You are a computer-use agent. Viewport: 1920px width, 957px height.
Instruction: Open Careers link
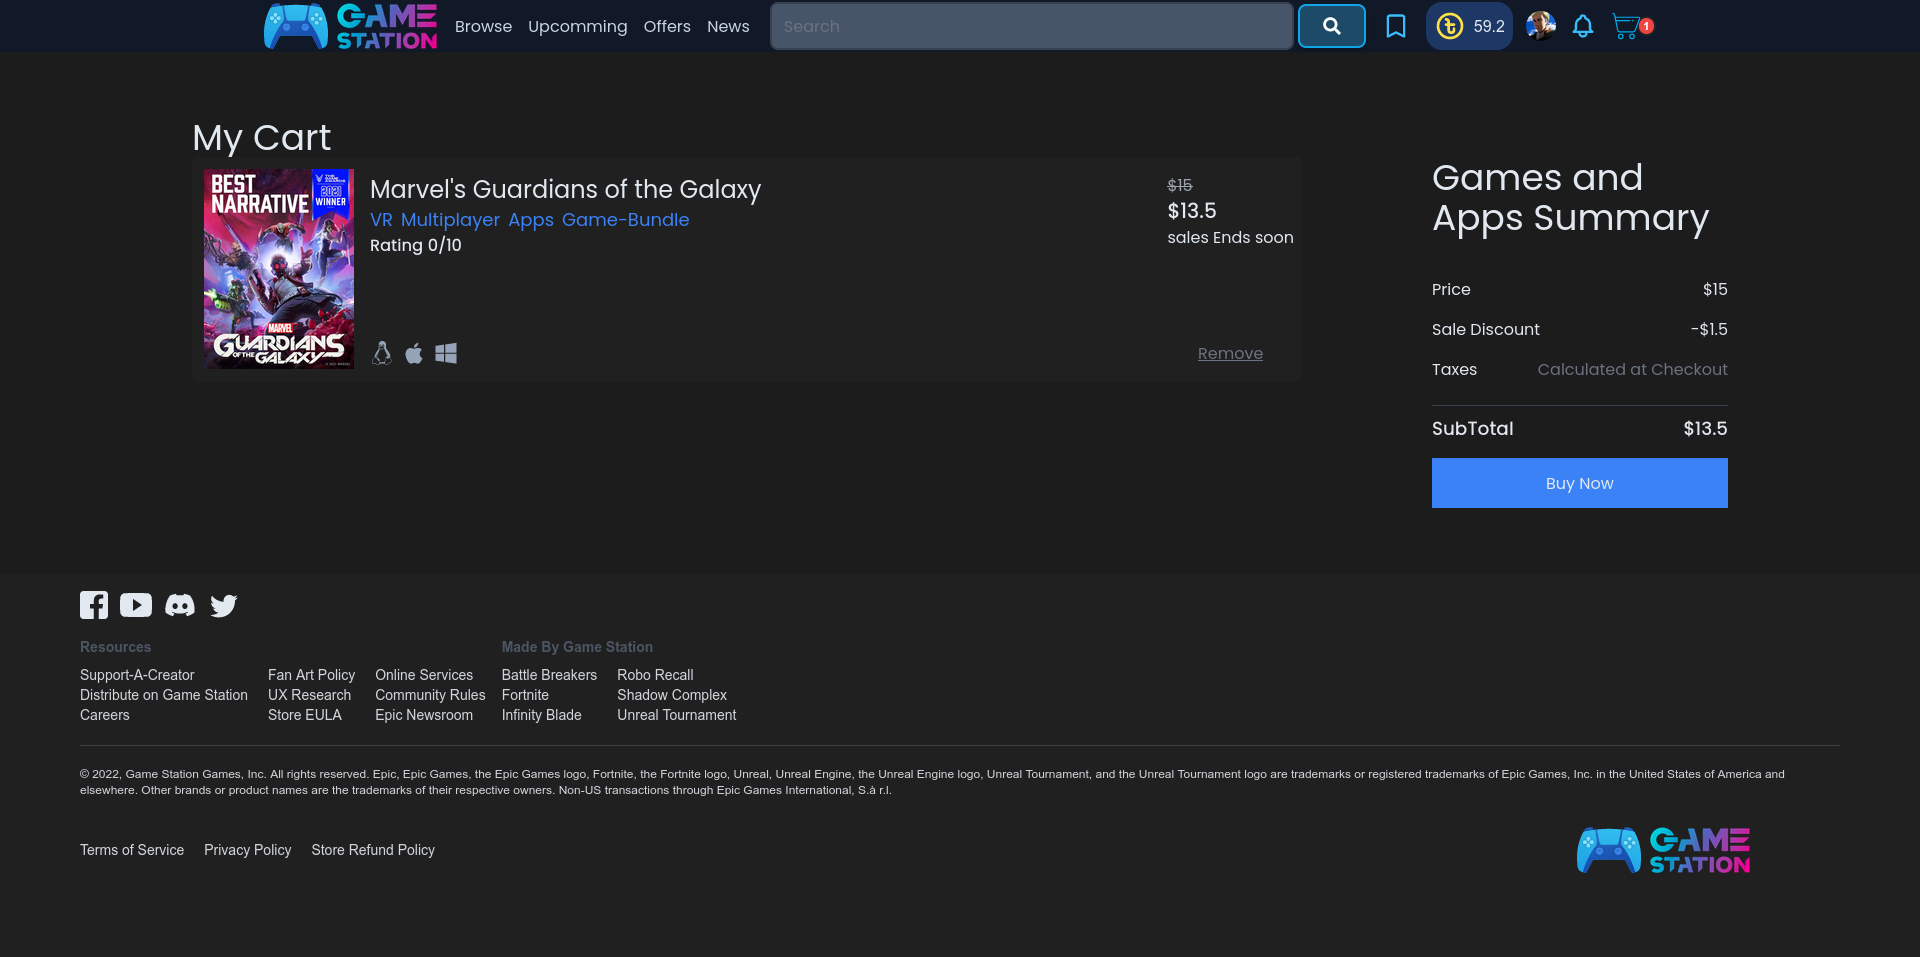(105, 715)
